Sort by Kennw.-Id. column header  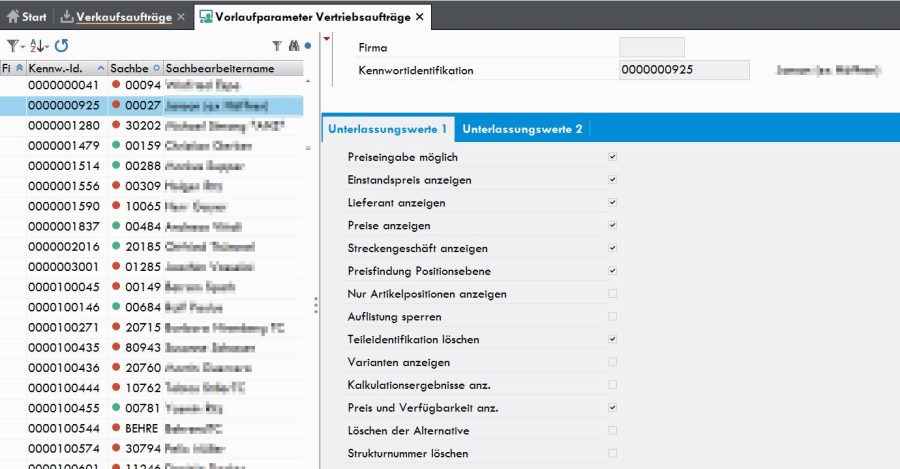[62, 68]
